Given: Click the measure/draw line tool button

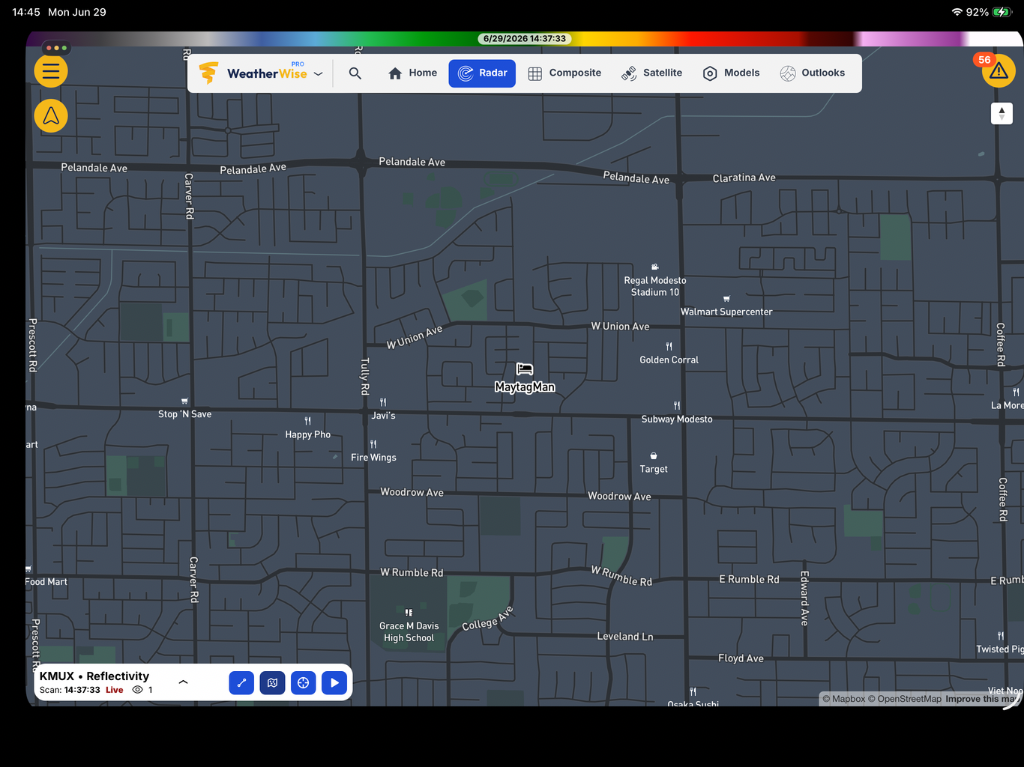Looking at the screenshot, I should [242, 683].
